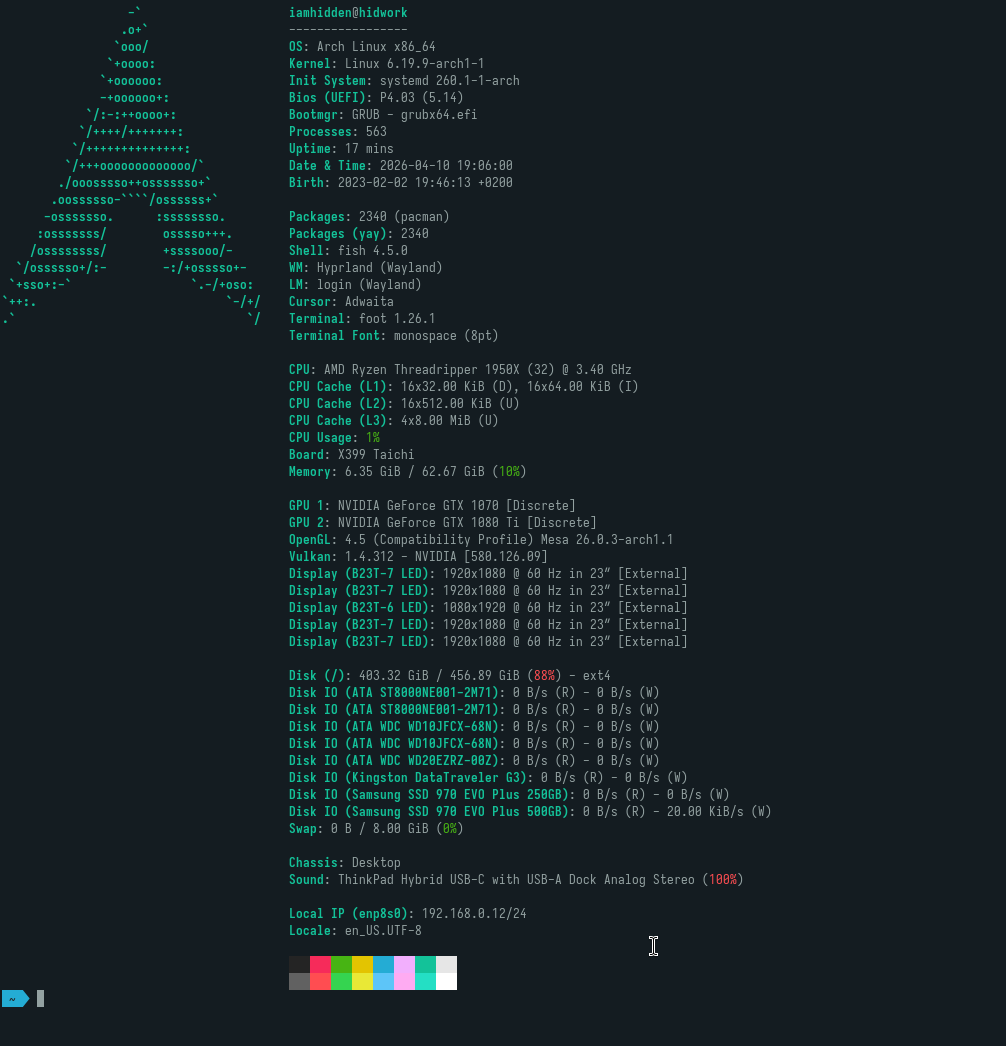Click the GPU 2 GTX 1080 Ti line
This screenshot has height=1046, width=1006.
(442, 523)
